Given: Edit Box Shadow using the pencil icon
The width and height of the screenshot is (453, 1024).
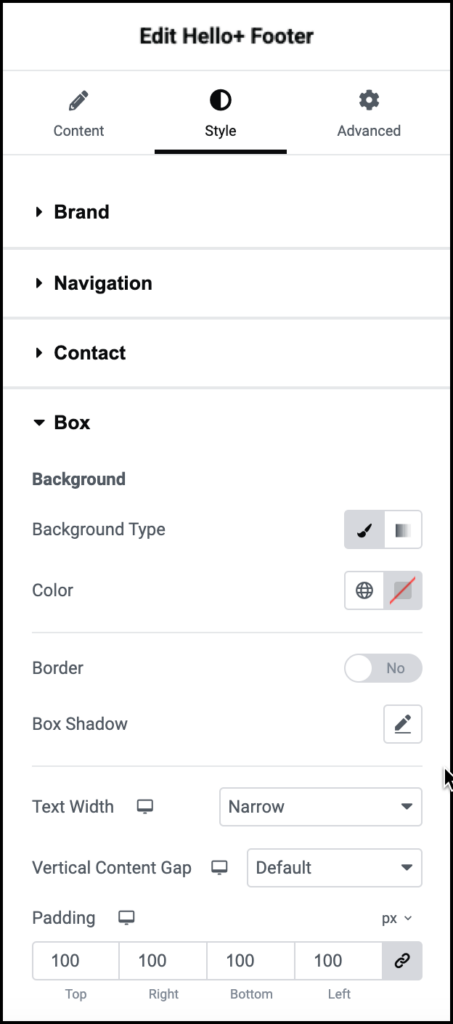Looking at the screenshot, I should [x=403, y=724].
